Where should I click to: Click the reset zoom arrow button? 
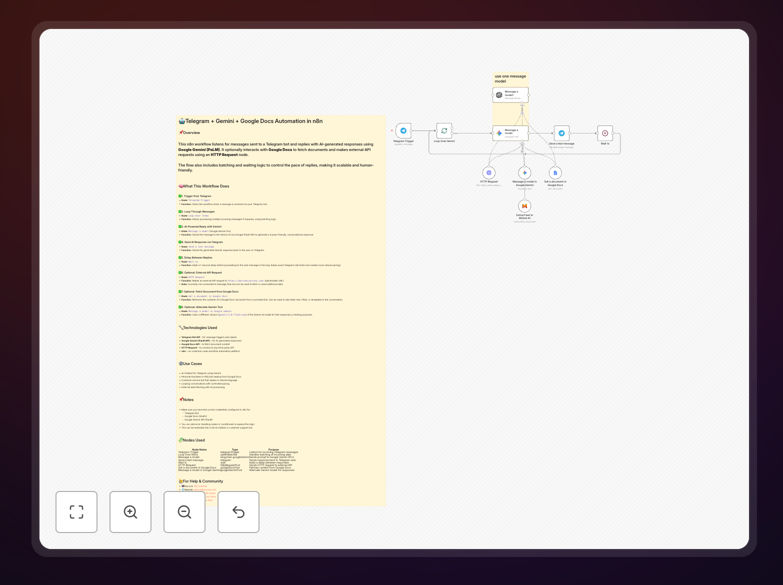[x=238, y=512]
